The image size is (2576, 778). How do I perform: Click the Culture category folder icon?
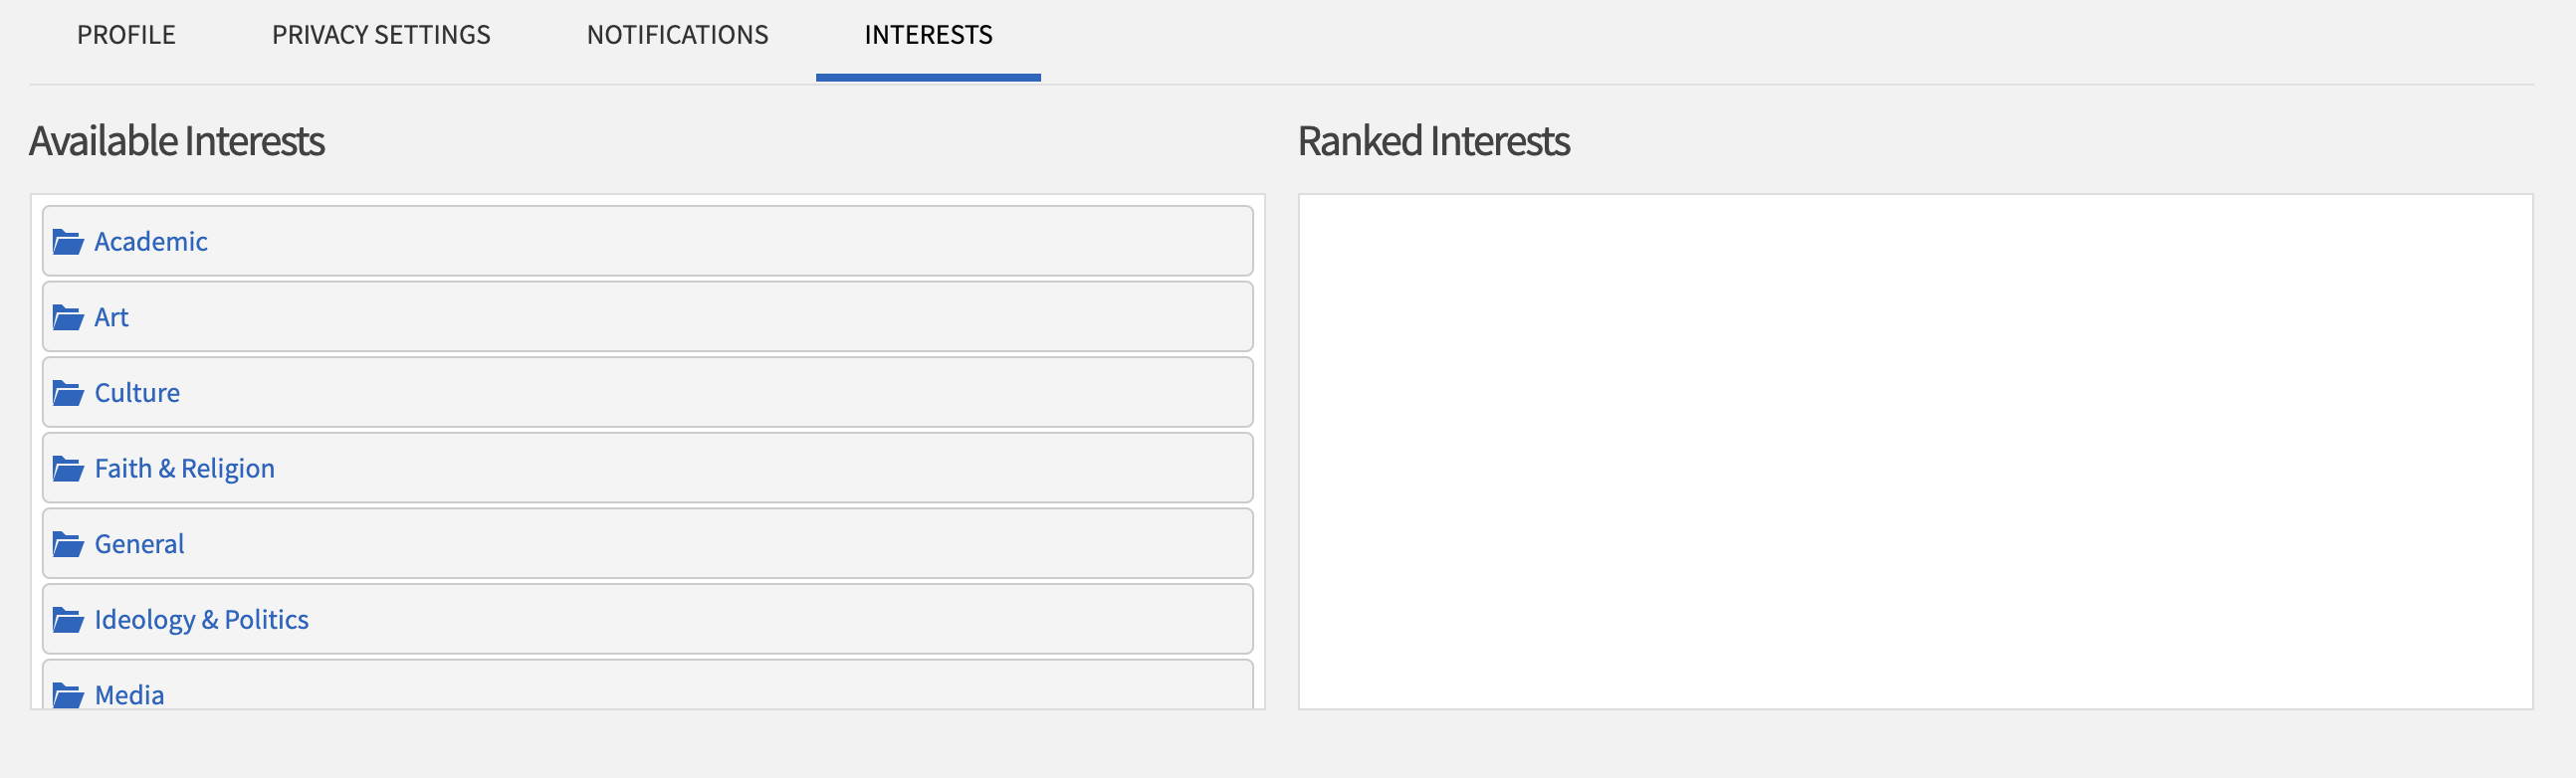click(66, 392)
